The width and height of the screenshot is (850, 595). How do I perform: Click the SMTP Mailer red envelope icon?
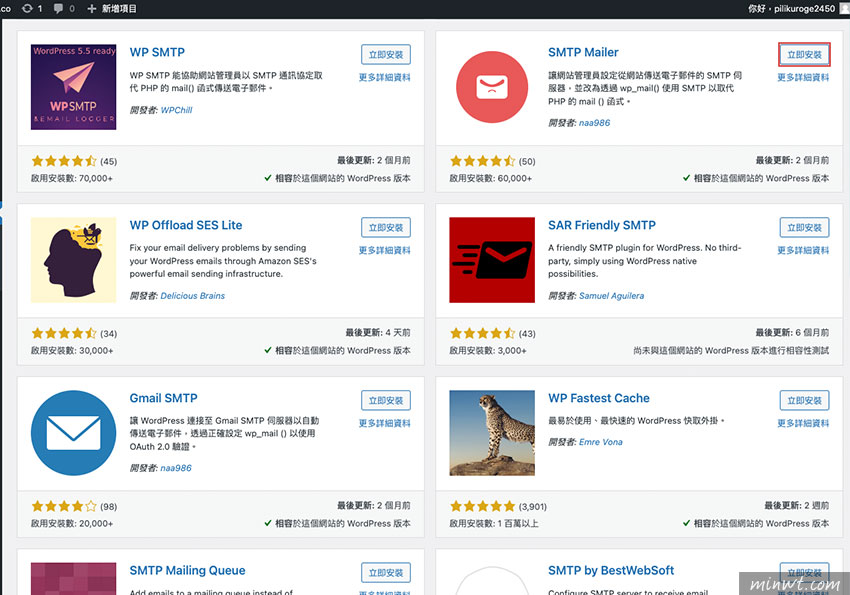point(492,87)
